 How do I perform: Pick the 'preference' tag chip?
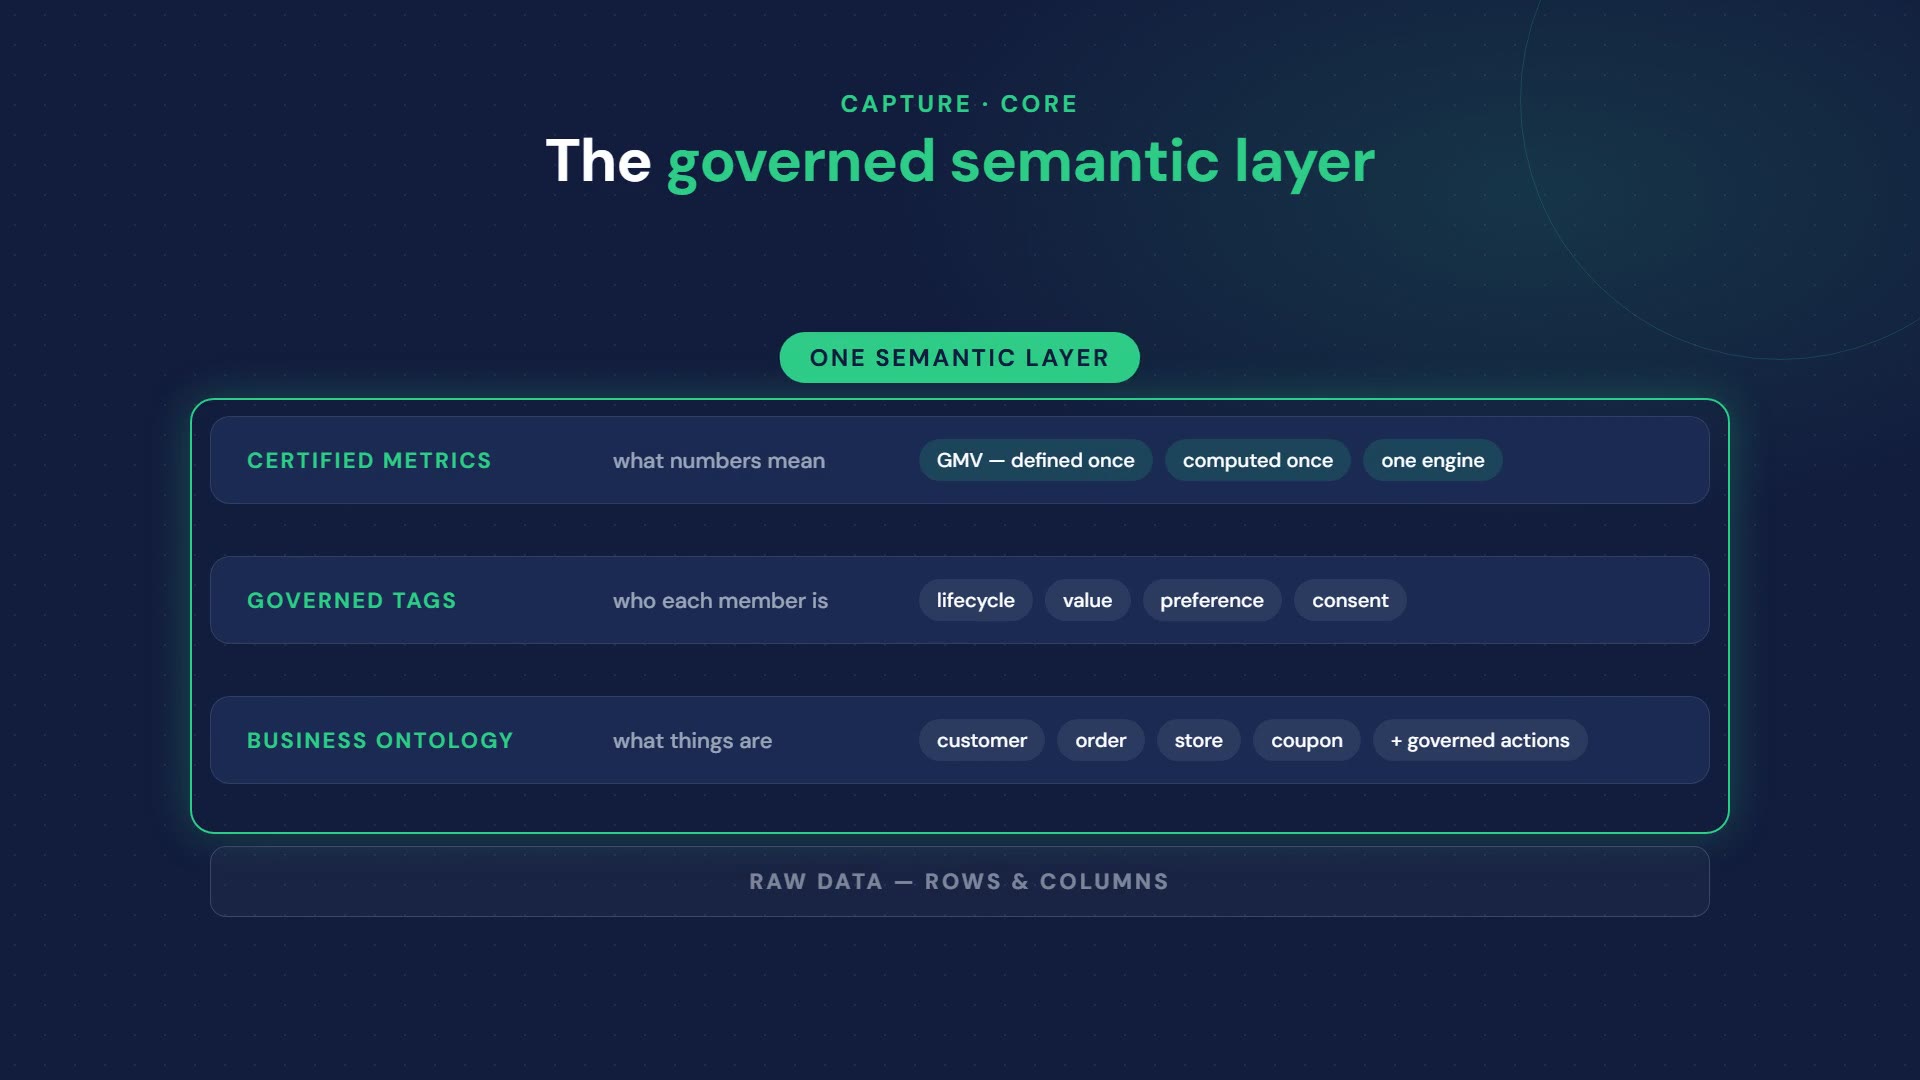pyautogui.click(x=1211, y=600)
